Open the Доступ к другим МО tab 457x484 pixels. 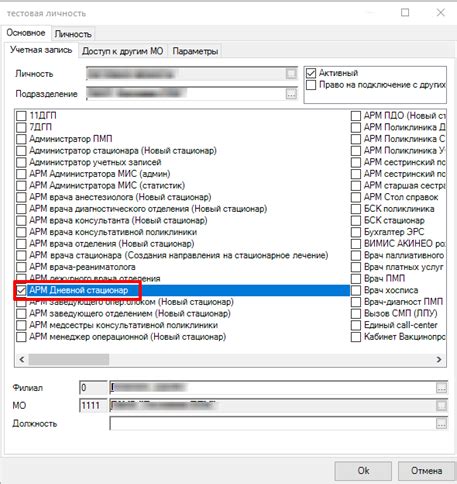click(x=122, y=51)
